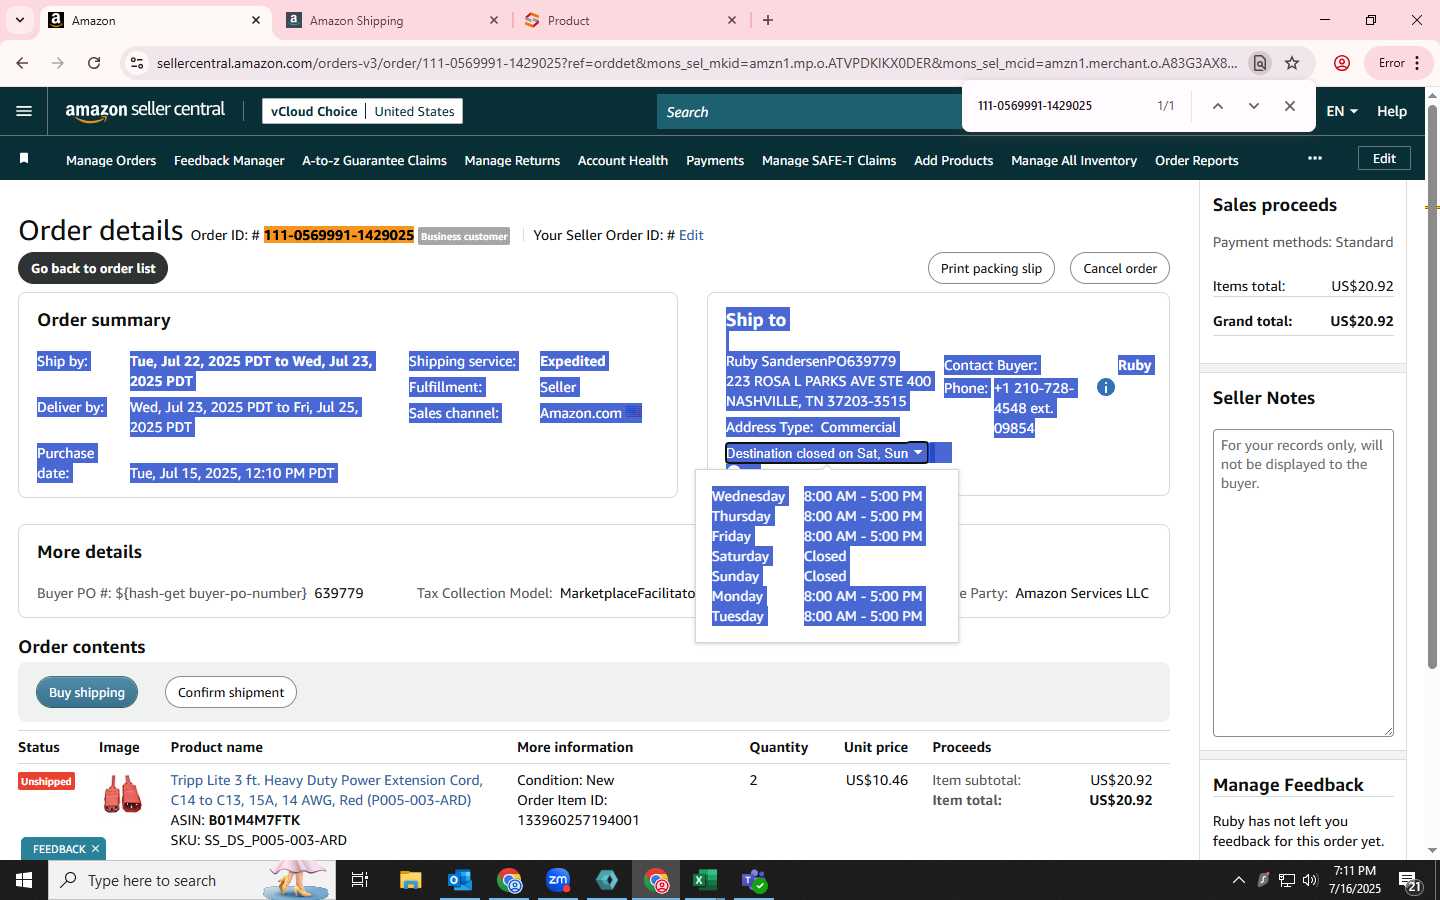Open Excel from the taskbar

point(705,880)
